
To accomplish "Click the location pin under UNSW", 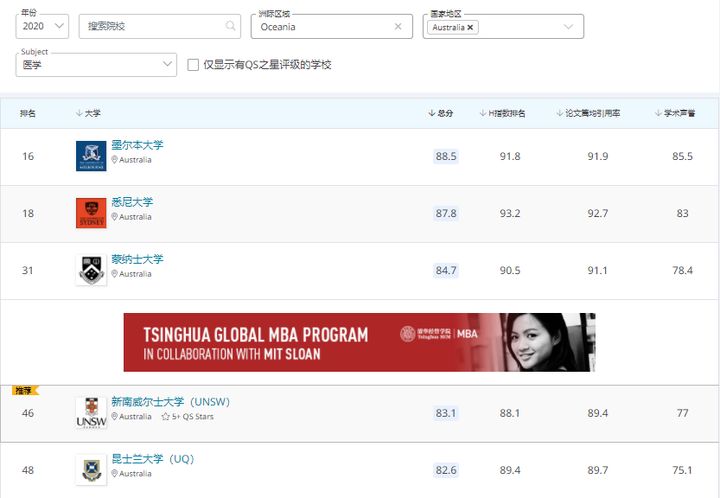I will 114,416.
